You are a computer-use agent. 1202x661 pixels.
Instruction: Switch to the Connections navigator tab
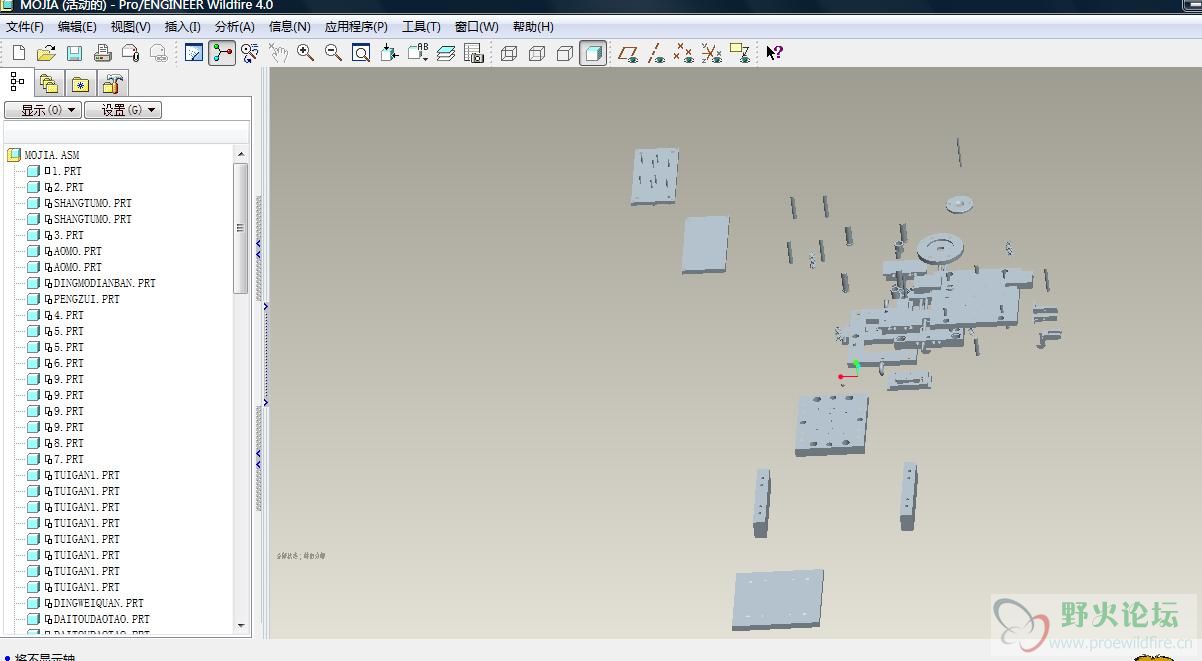pyautogui.click(x=112, y=84)
